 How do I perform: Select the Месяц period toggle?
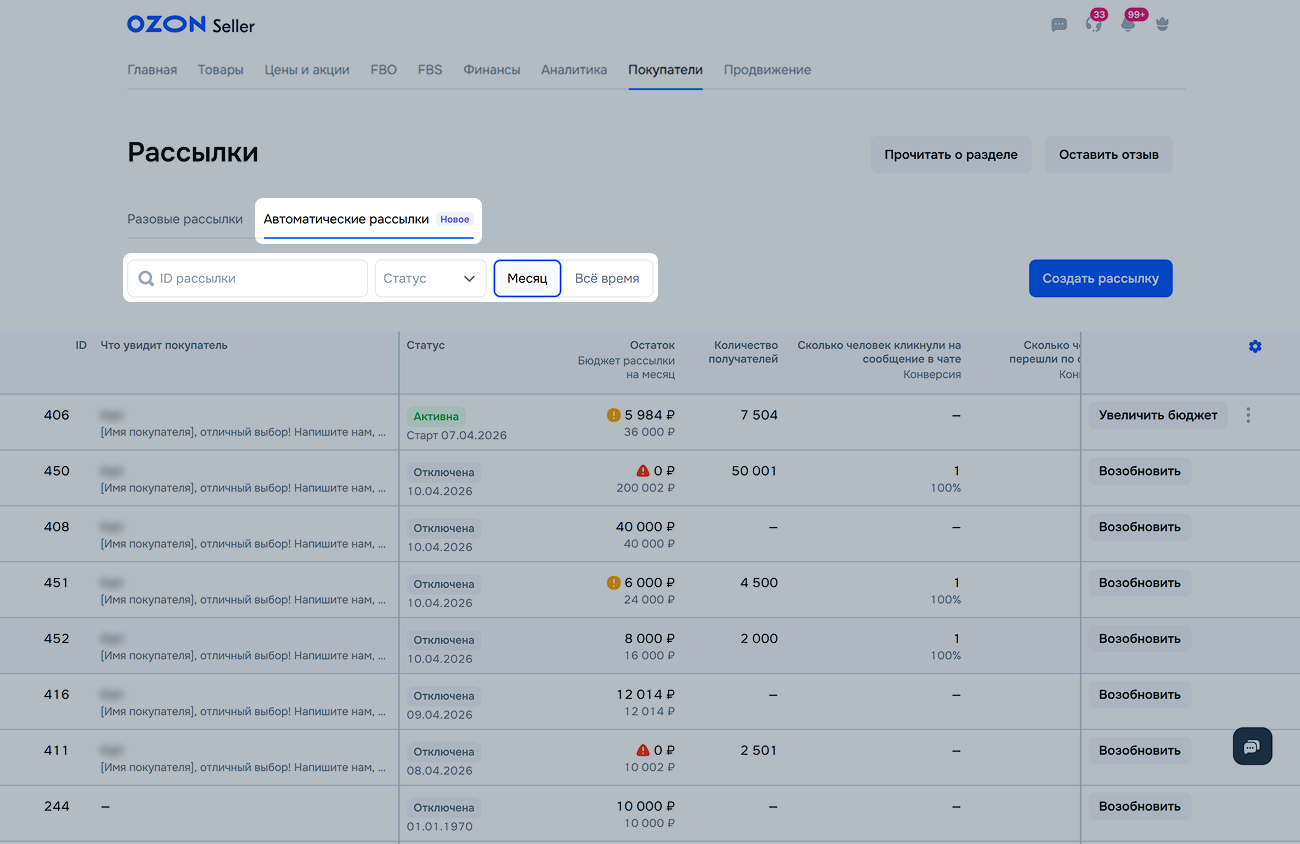527,279
